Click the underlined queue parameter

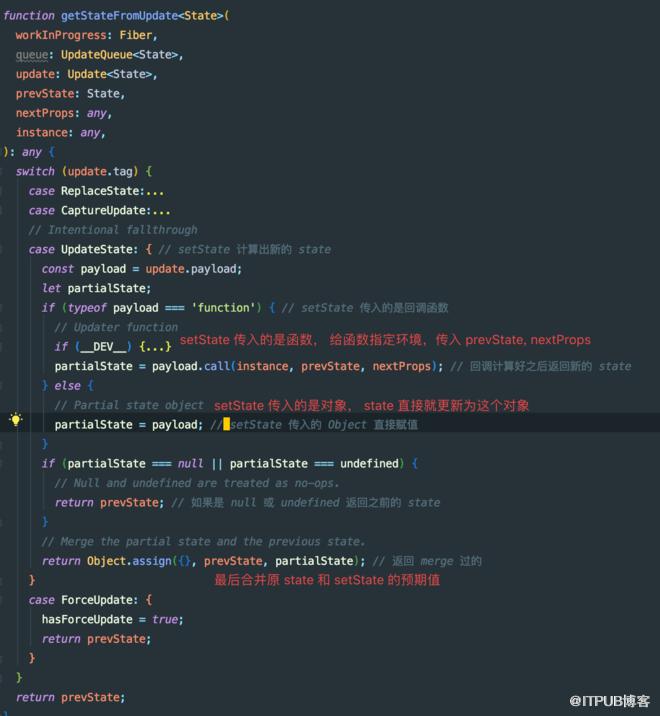click(32, 55)
